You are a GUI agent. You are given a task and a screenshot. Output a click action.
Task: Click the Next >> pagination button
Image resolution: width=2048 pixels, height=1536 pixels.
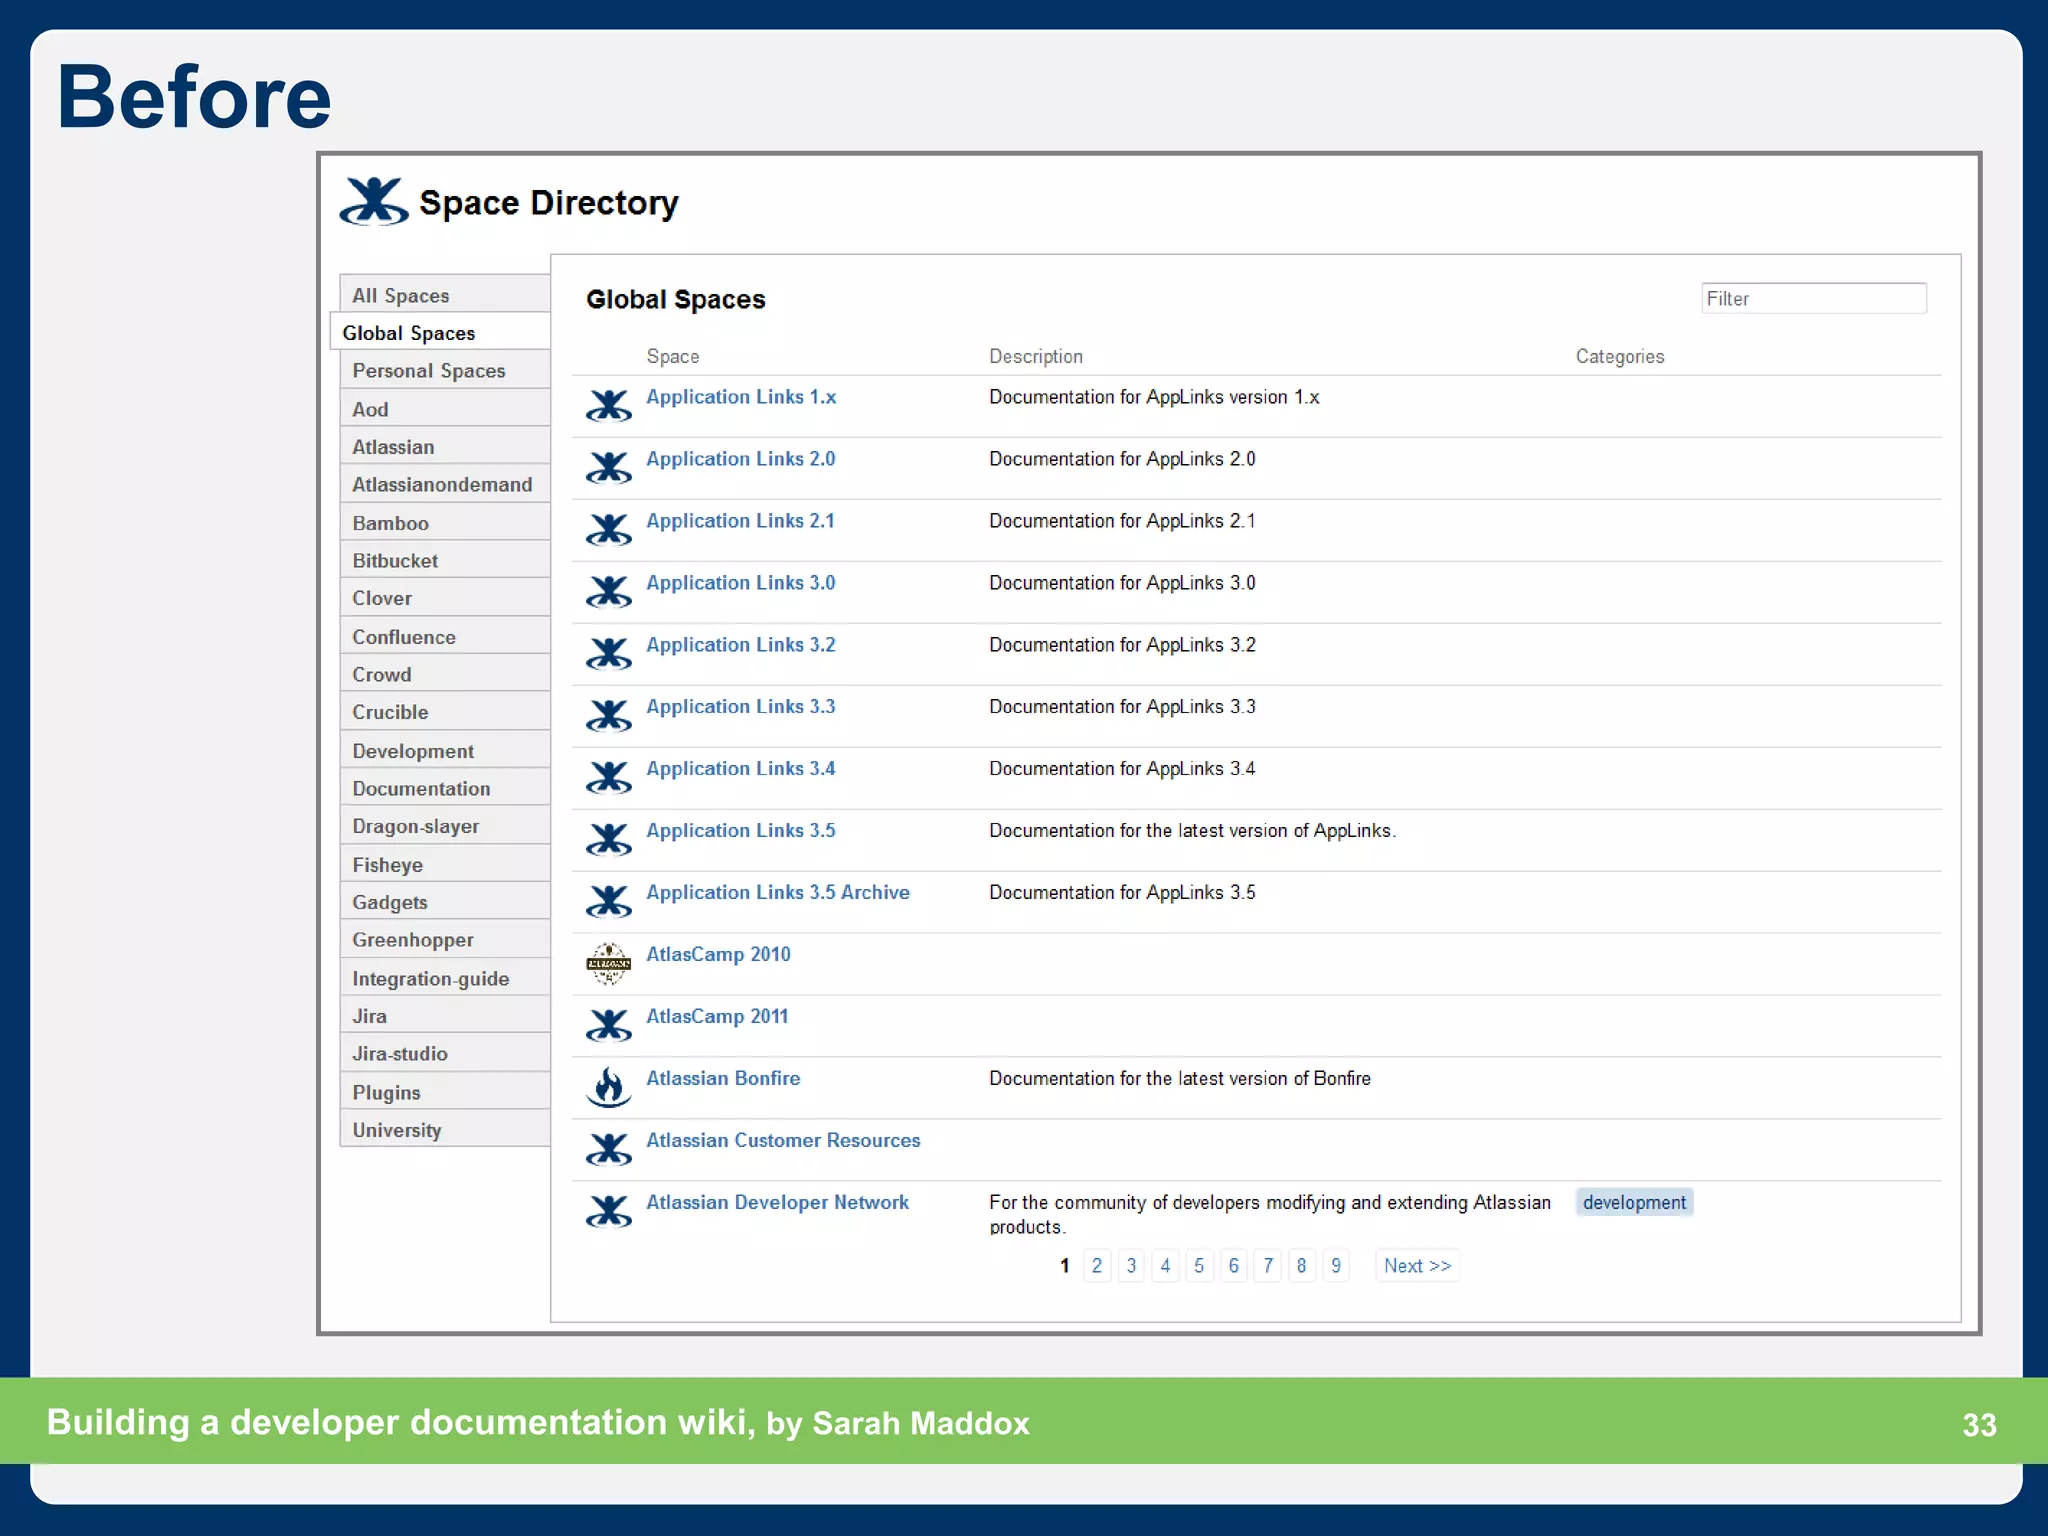(1417, 1266)
